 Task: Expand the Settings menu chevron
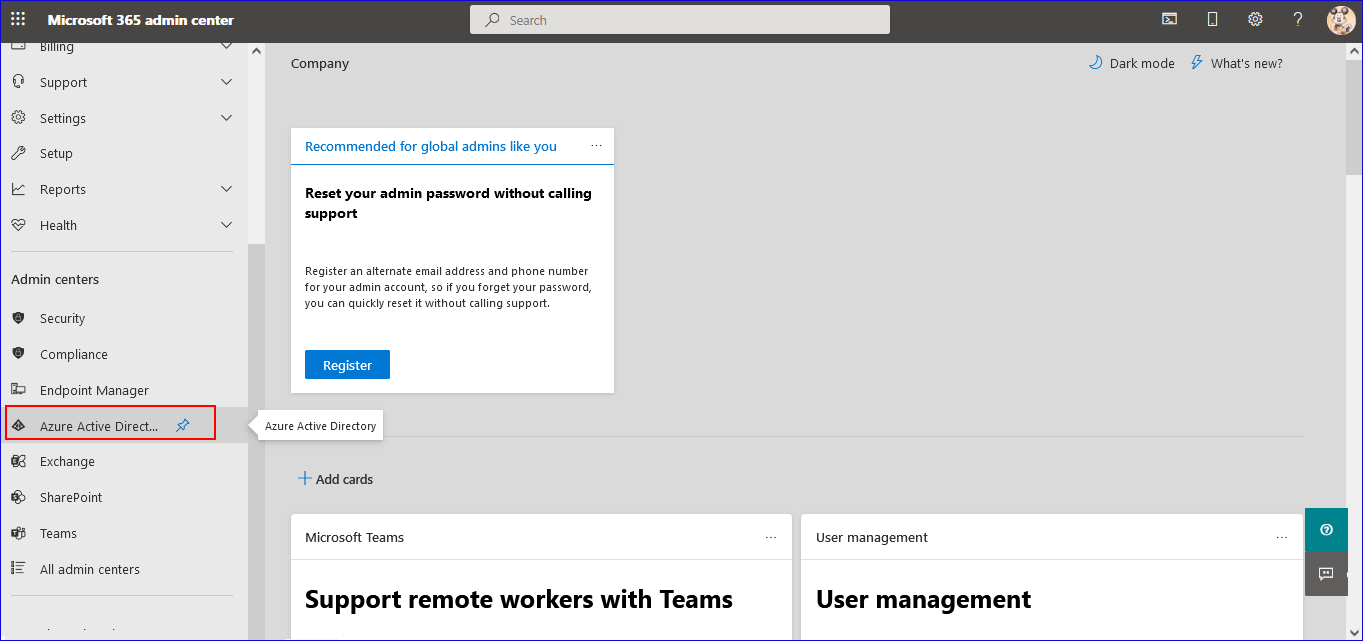tap(226, 118)
